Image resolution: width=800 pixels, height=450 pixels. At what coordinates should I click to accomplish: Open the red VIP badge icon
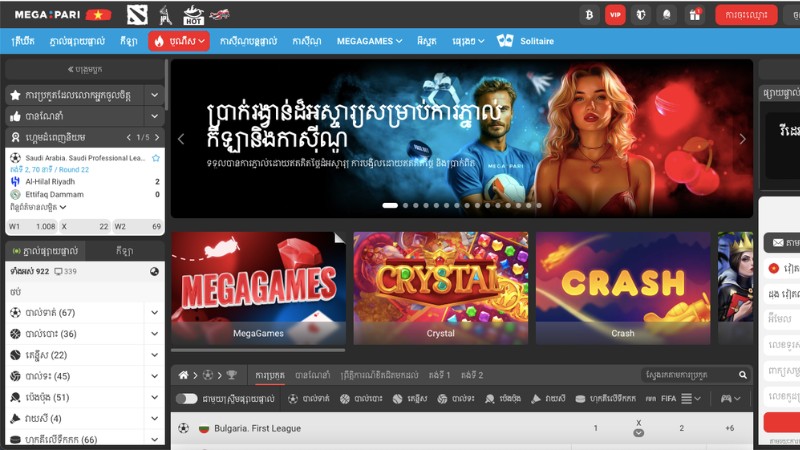click(615, 15)
